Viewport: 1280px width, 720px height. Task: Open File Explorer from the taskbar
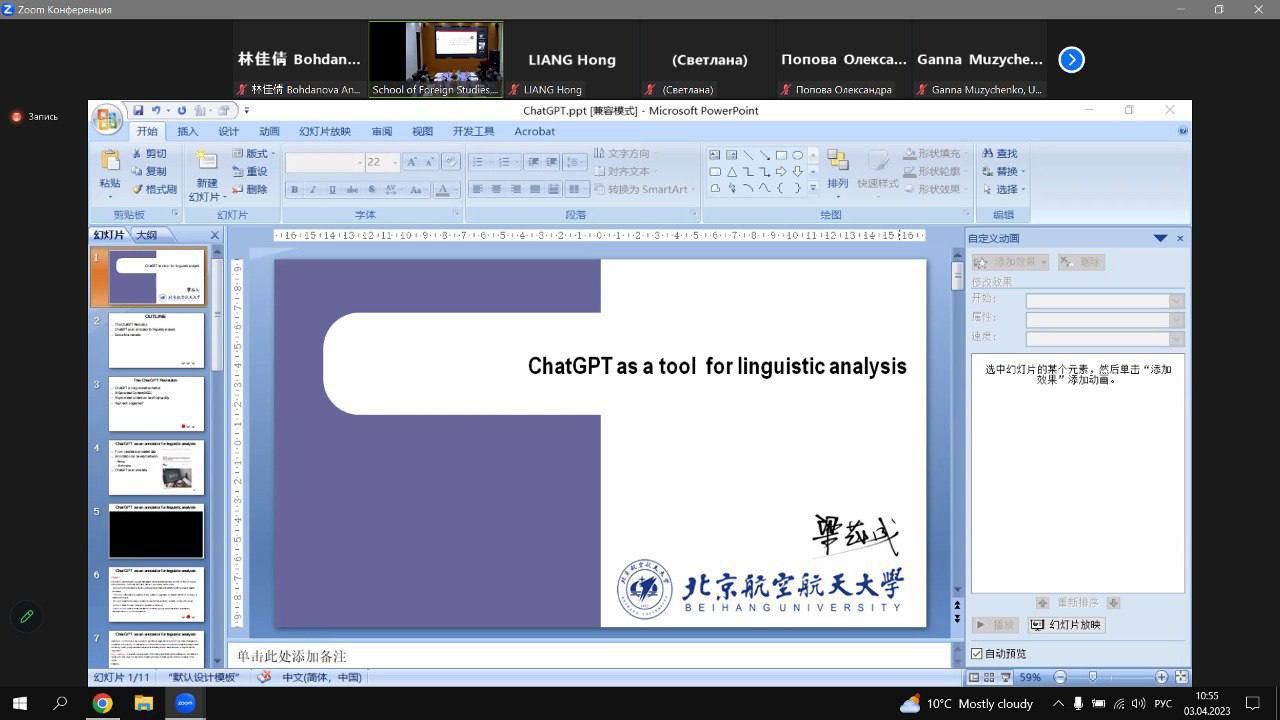click(x=143, y=703)
